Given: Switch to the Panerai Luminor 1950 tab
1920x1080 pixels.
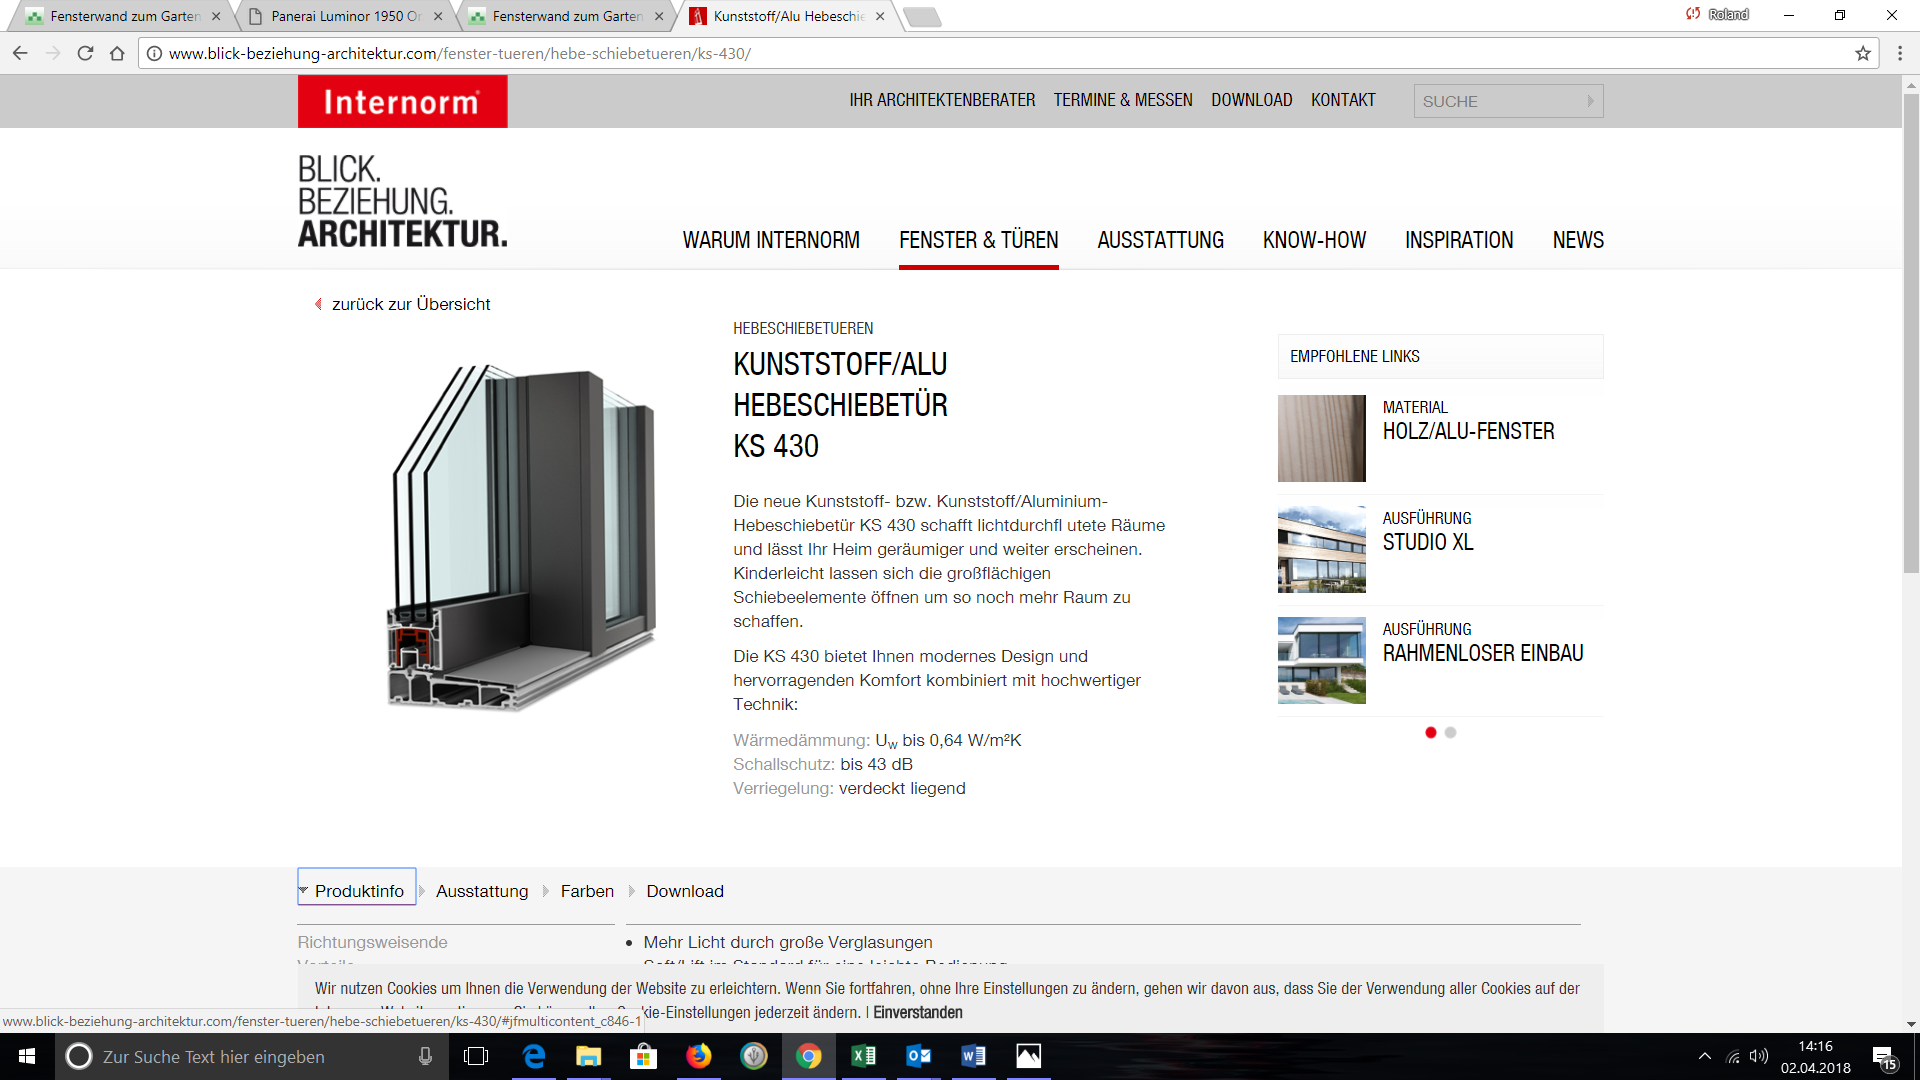Looking at the screenshot, I should 345,16.
